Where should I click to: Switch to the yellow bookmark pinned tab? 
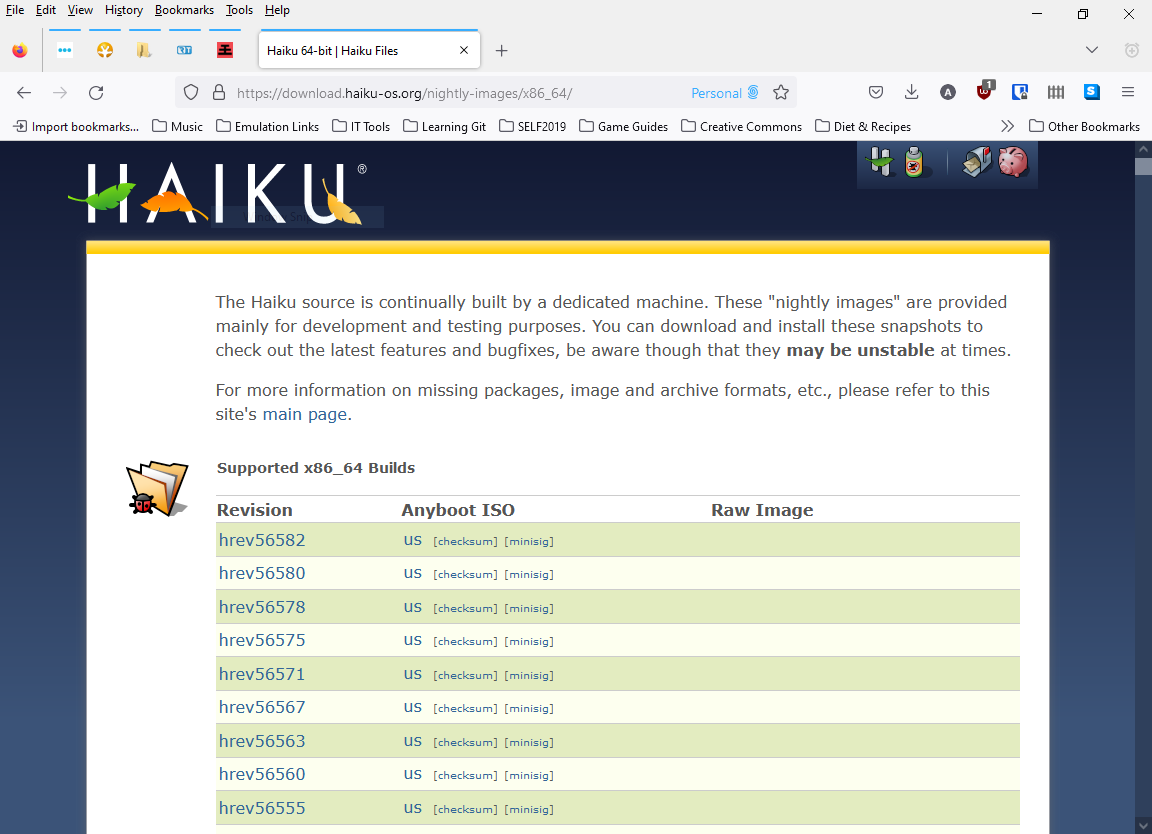(144, 51)
